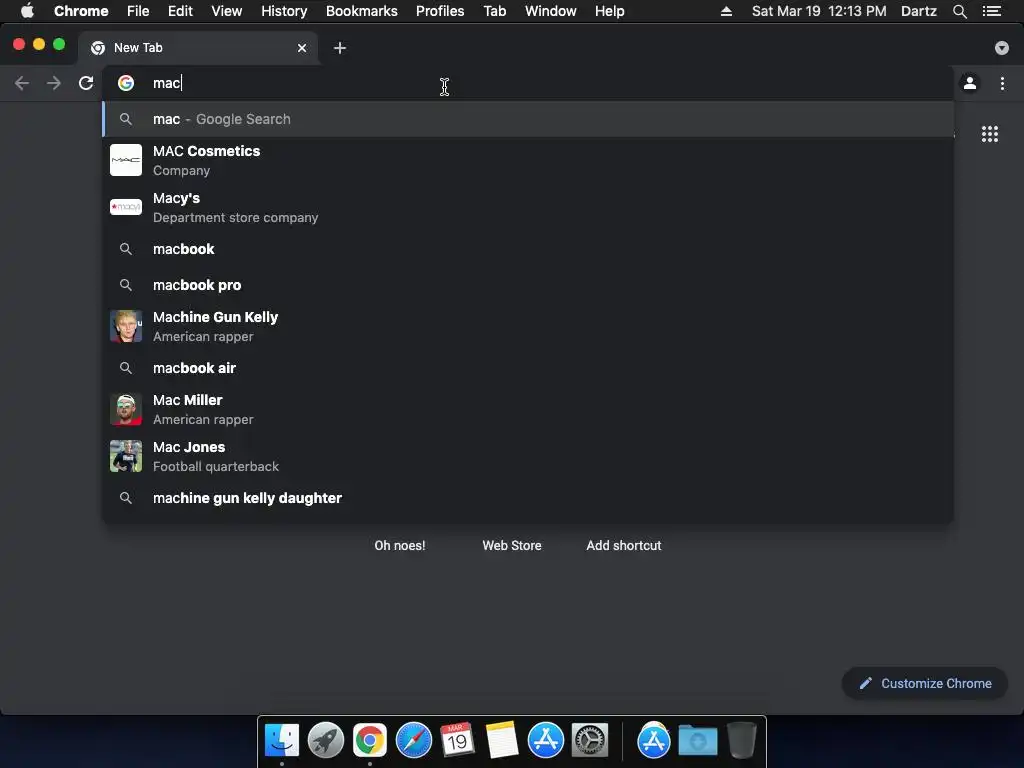This screenshot has height=768, width=1024.
Task: Click the Machine Gun Kelly photo thumbnail
Action: point(125,326)
